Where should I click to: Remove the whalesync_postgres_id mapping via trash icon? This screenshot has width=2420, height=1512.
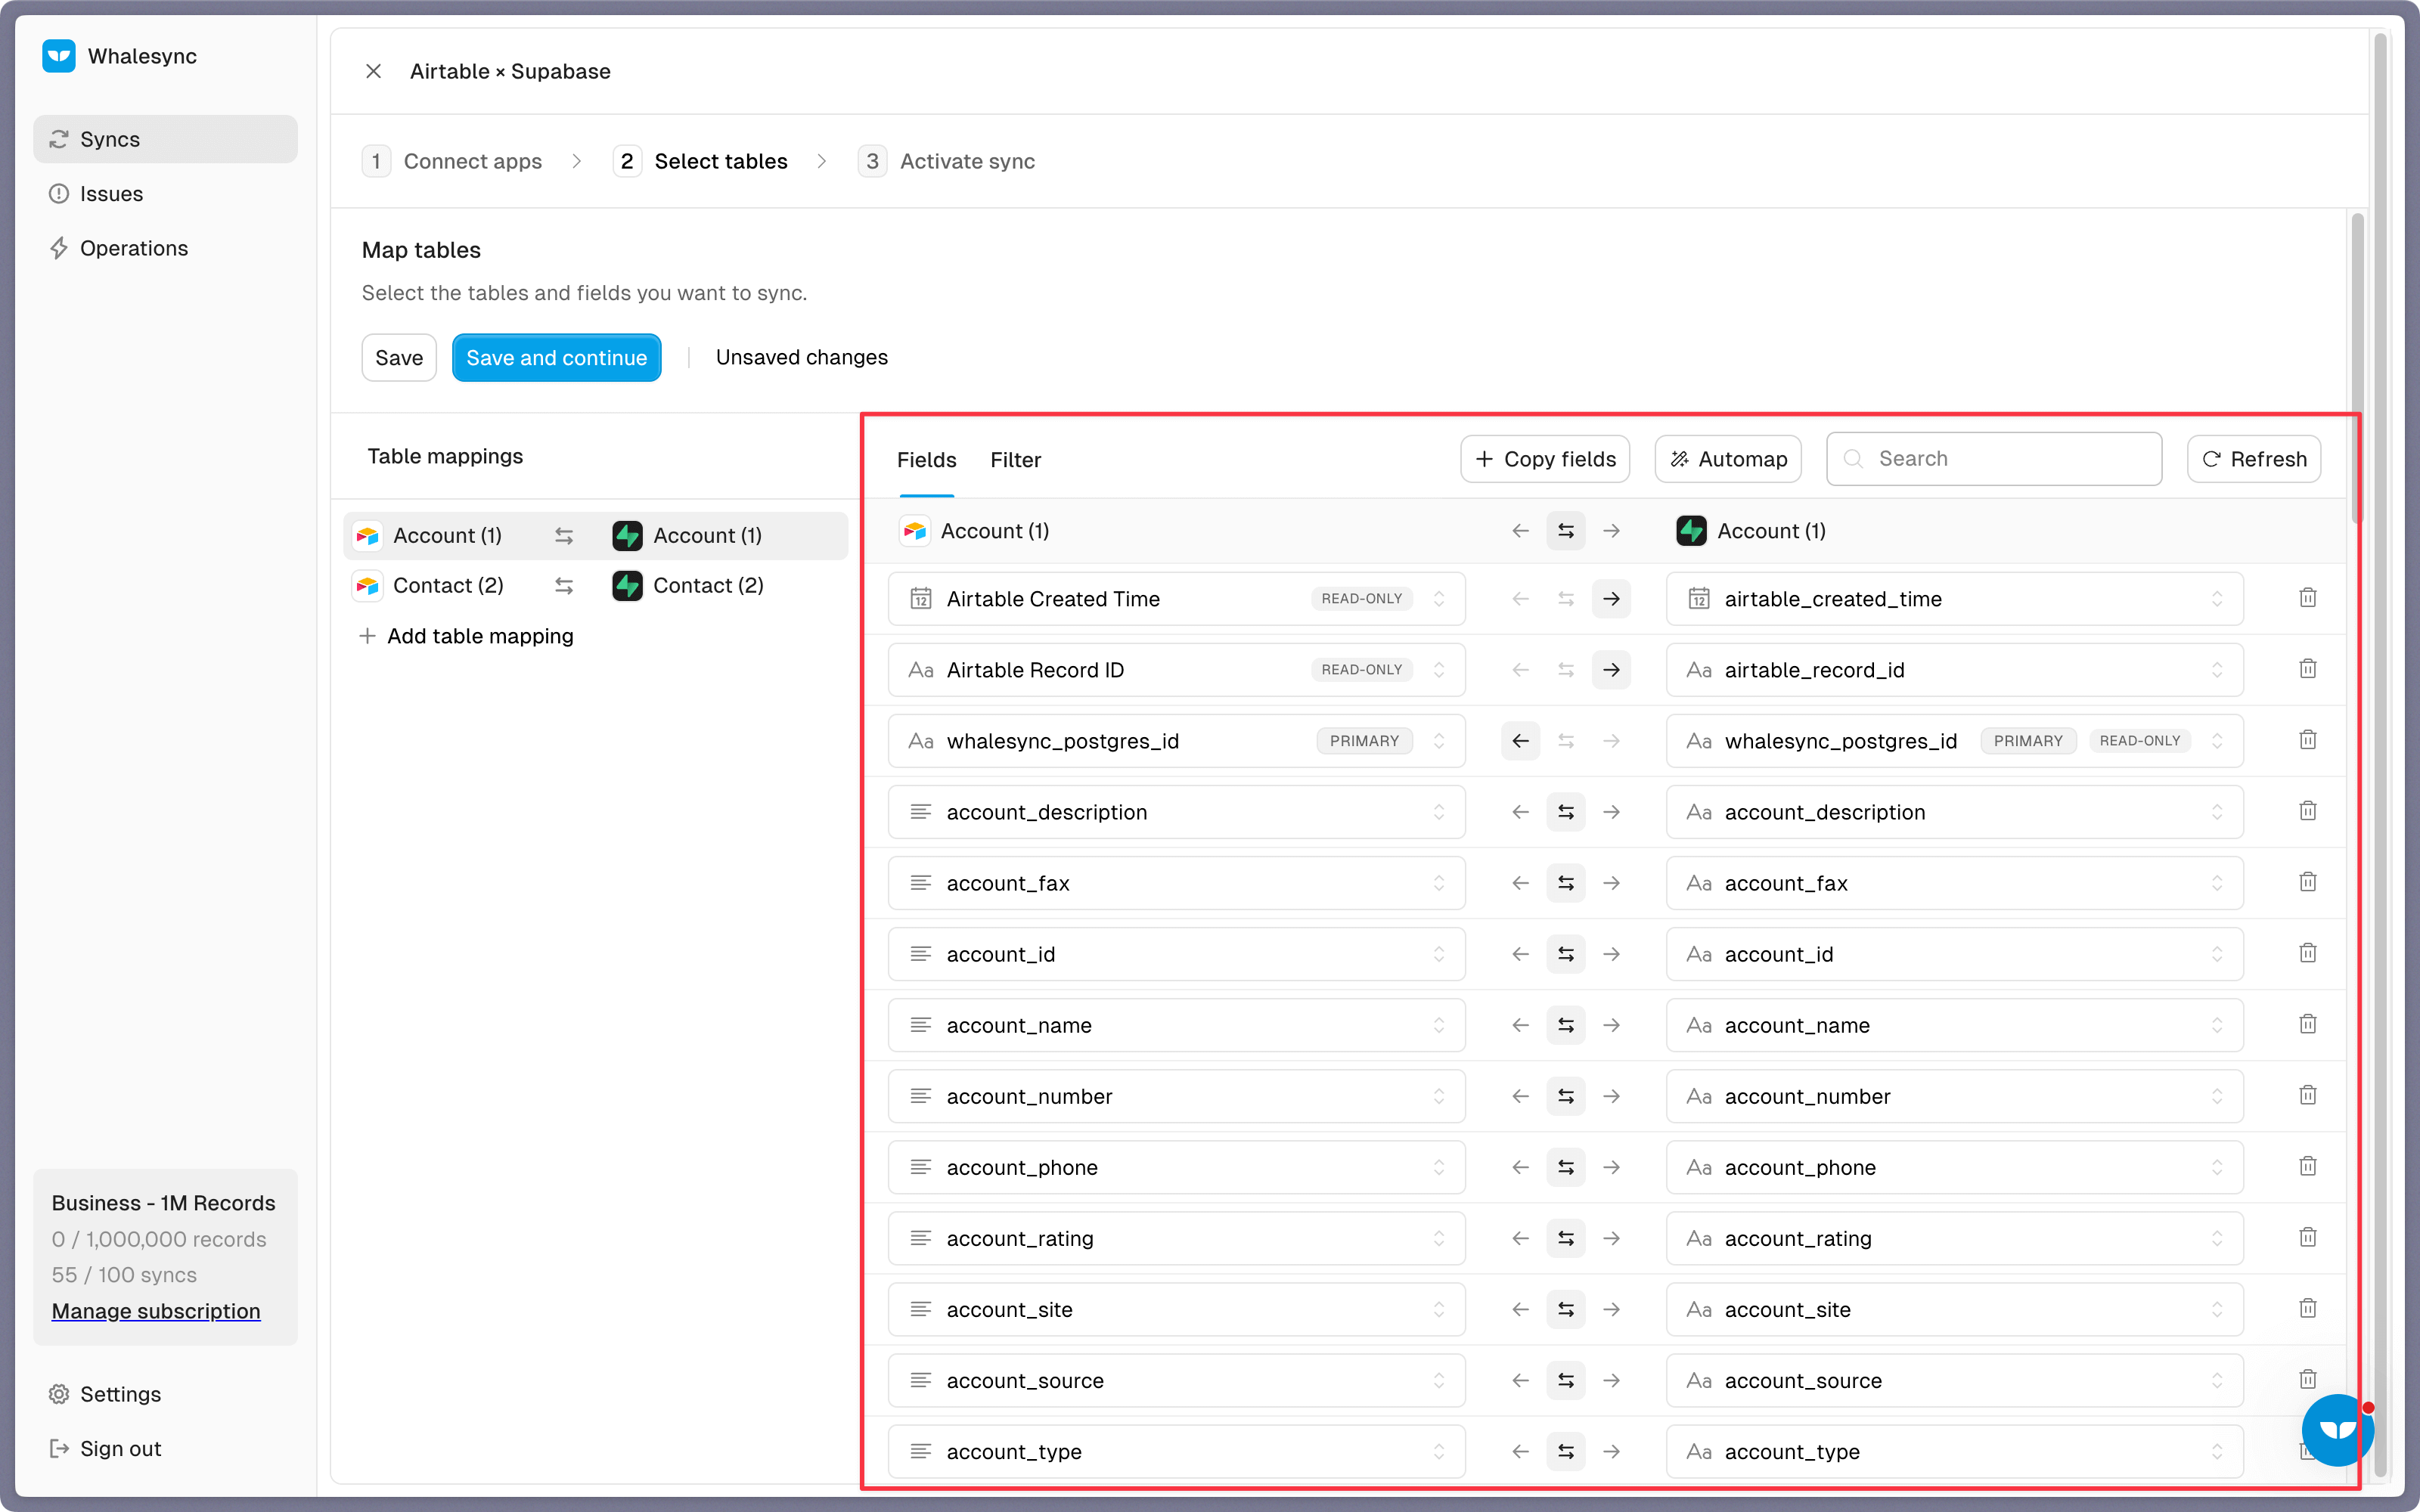[2307, 740]
